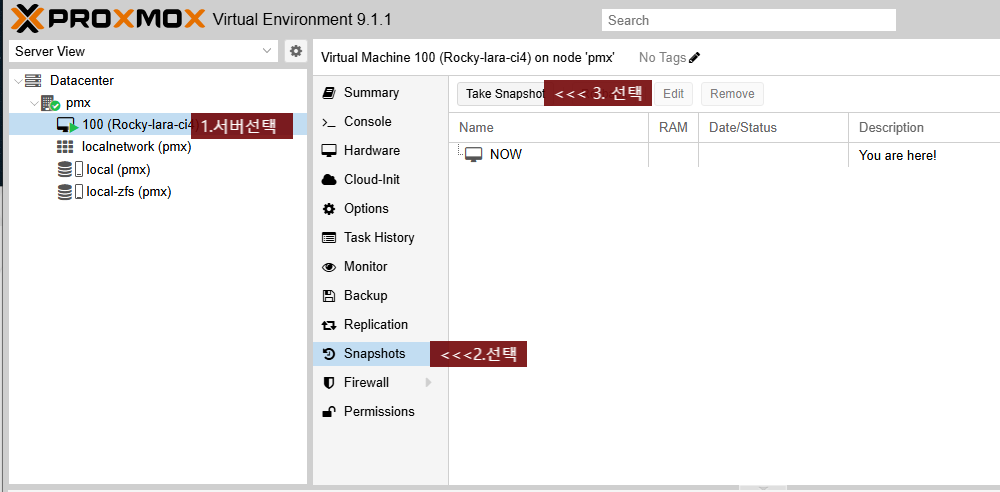Click the Take Snapshot button
This screenshot has width=1000, height=492.
[x=502, y=94]
